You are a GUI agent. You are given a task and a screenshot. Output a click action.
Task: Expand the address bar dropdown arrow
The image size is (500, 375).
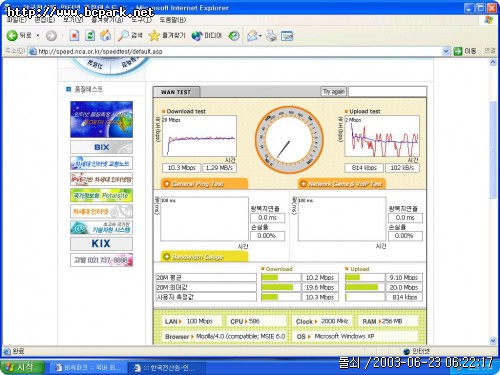point(446,51)
